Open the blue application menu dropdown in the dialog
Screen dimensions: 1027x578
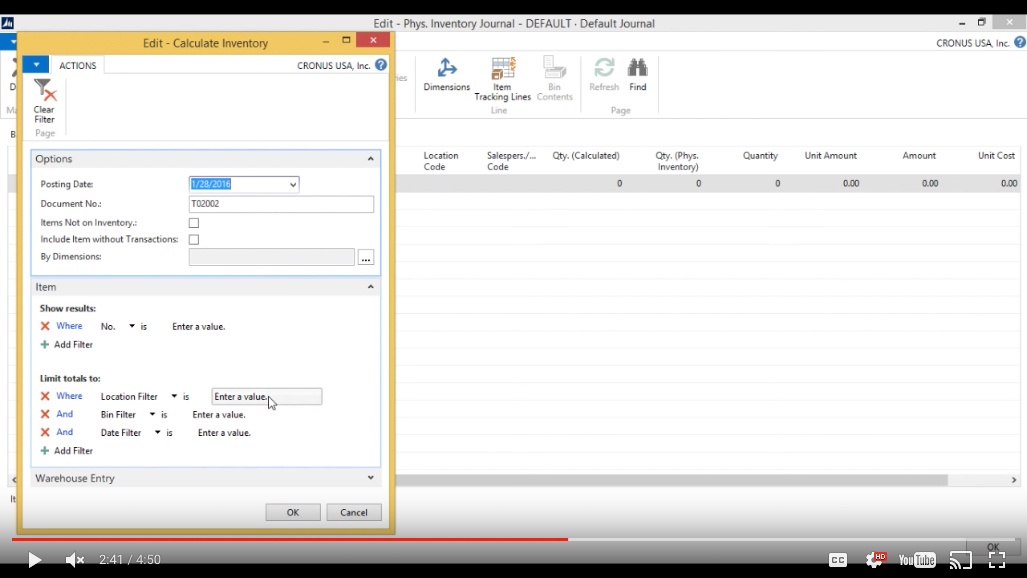point(36,65)
